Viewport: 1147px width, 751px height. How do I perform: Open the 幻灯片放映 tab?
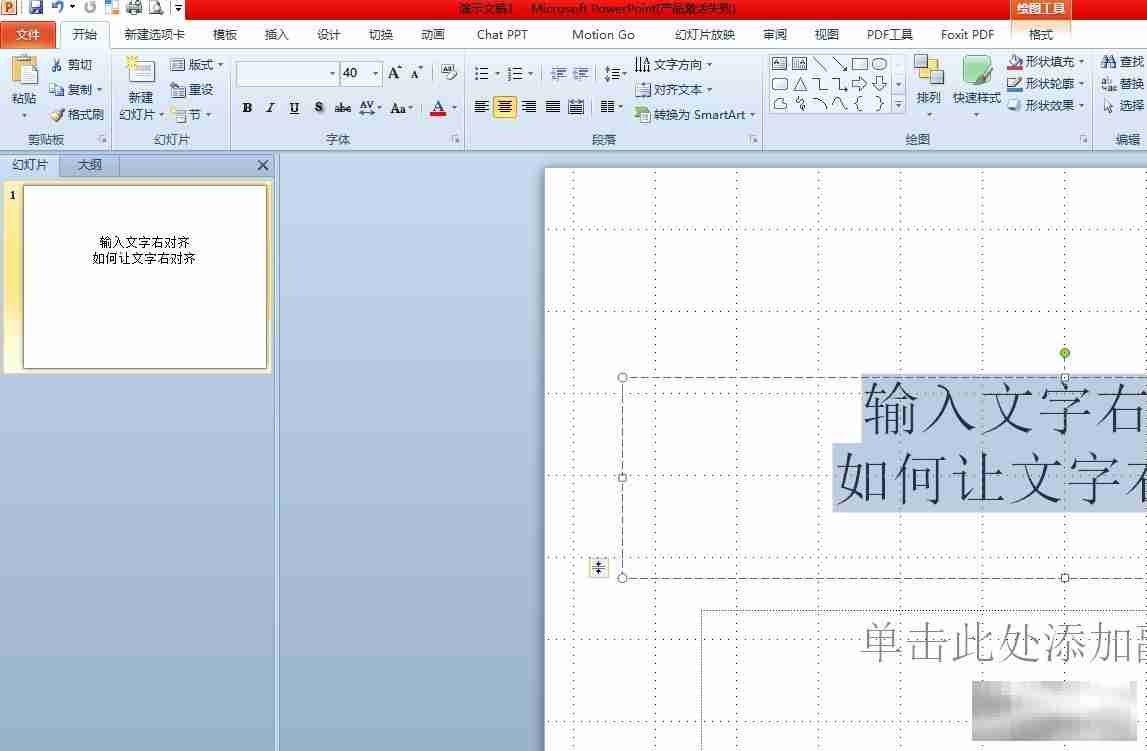click(706, 34)
